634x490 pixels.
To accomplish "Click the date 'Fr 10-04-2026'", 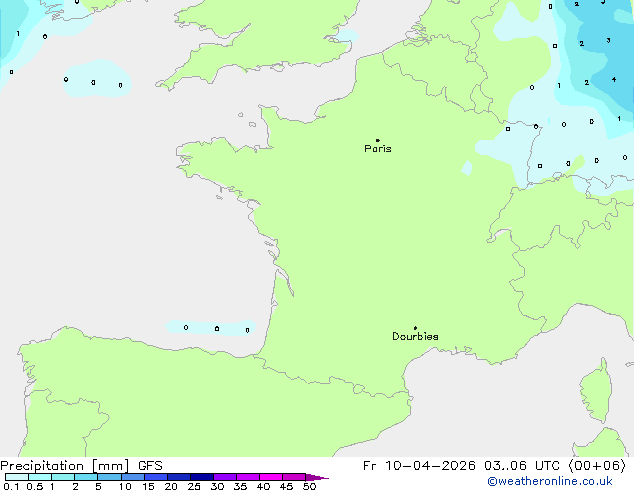I will coord(419,466).
